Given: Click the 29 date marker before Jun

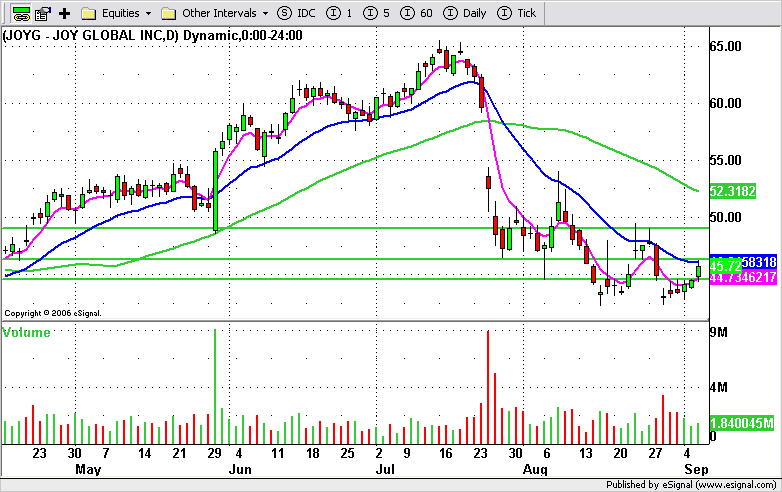Looking at the screenshot, I should pyautogui.click(x=214, y=453).
